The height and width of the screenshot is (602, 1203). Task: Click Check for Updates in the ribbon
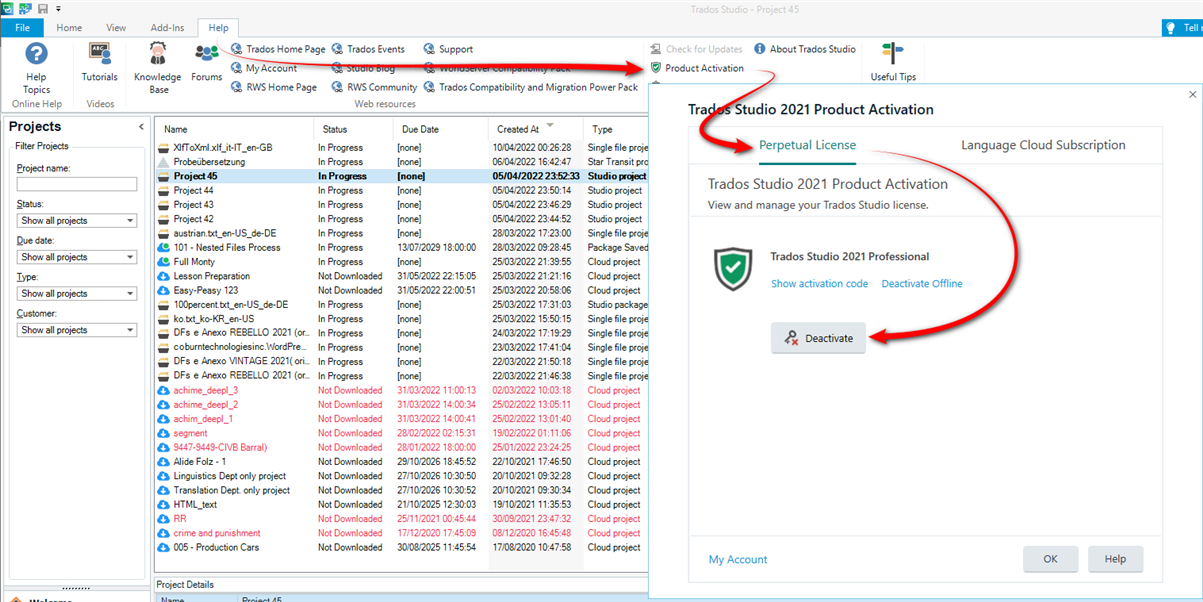(x=696, y=49)
